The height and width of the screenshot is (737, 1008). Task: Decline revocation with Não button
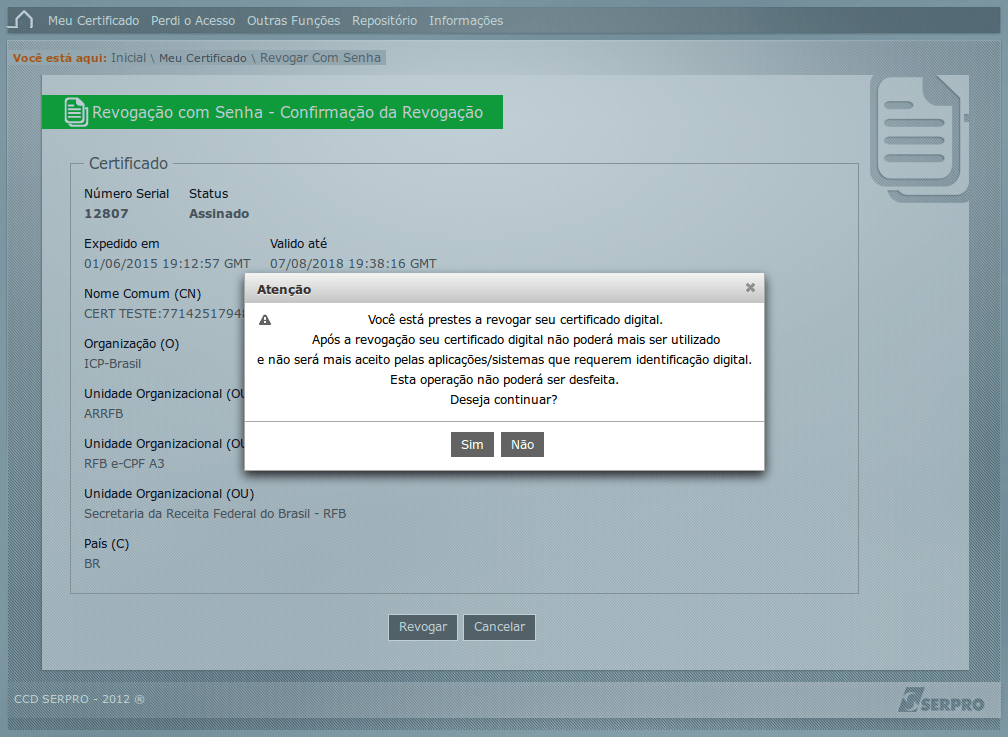click(522, 444)
